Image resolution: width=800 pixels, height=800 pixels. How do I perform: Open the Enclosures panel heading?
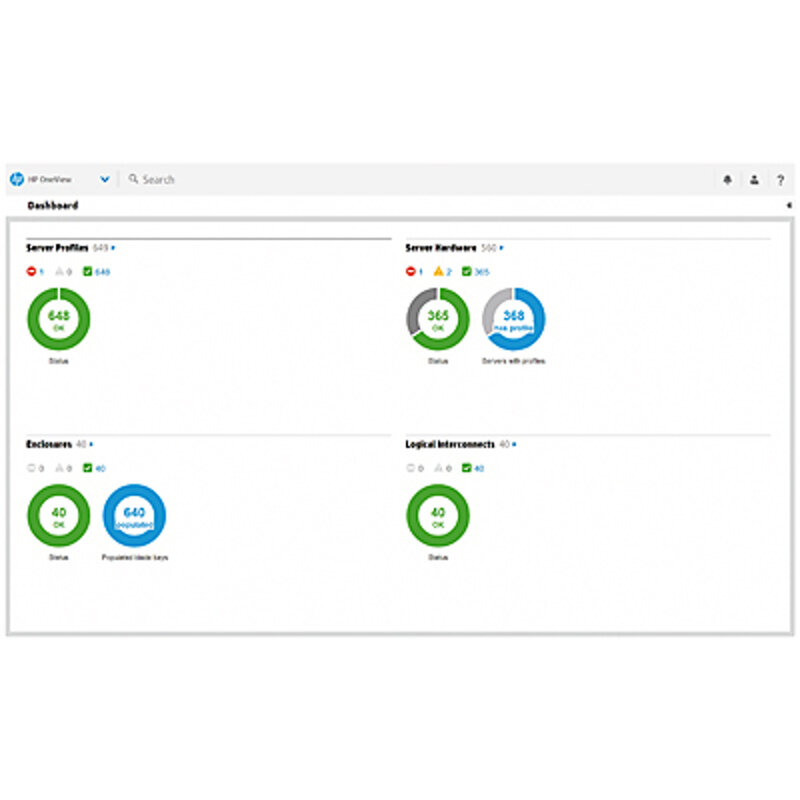[49, 444]
